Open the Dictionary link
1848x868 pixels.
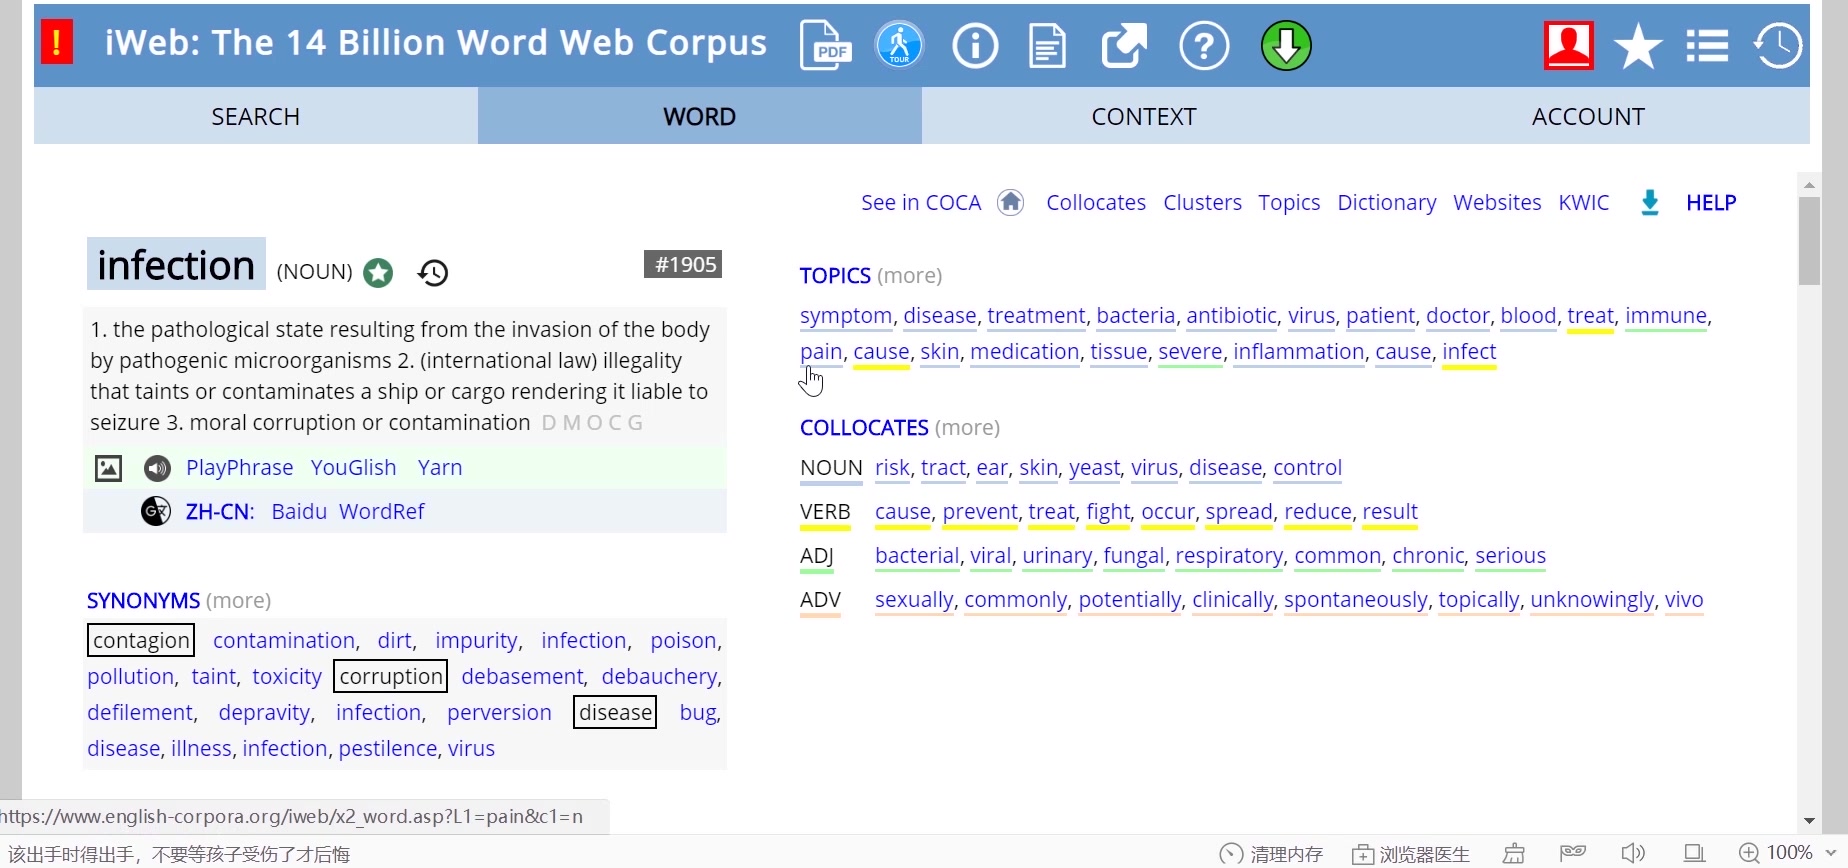click(x=1387, y=203)
